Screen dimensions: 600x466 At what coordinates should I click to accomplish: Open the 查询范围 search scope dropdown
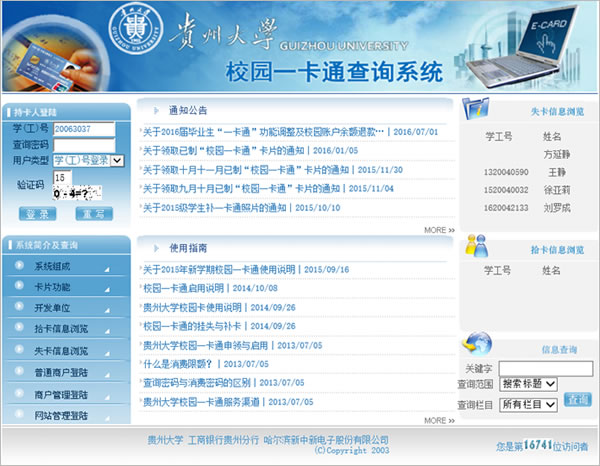click(x=528, y=384)
